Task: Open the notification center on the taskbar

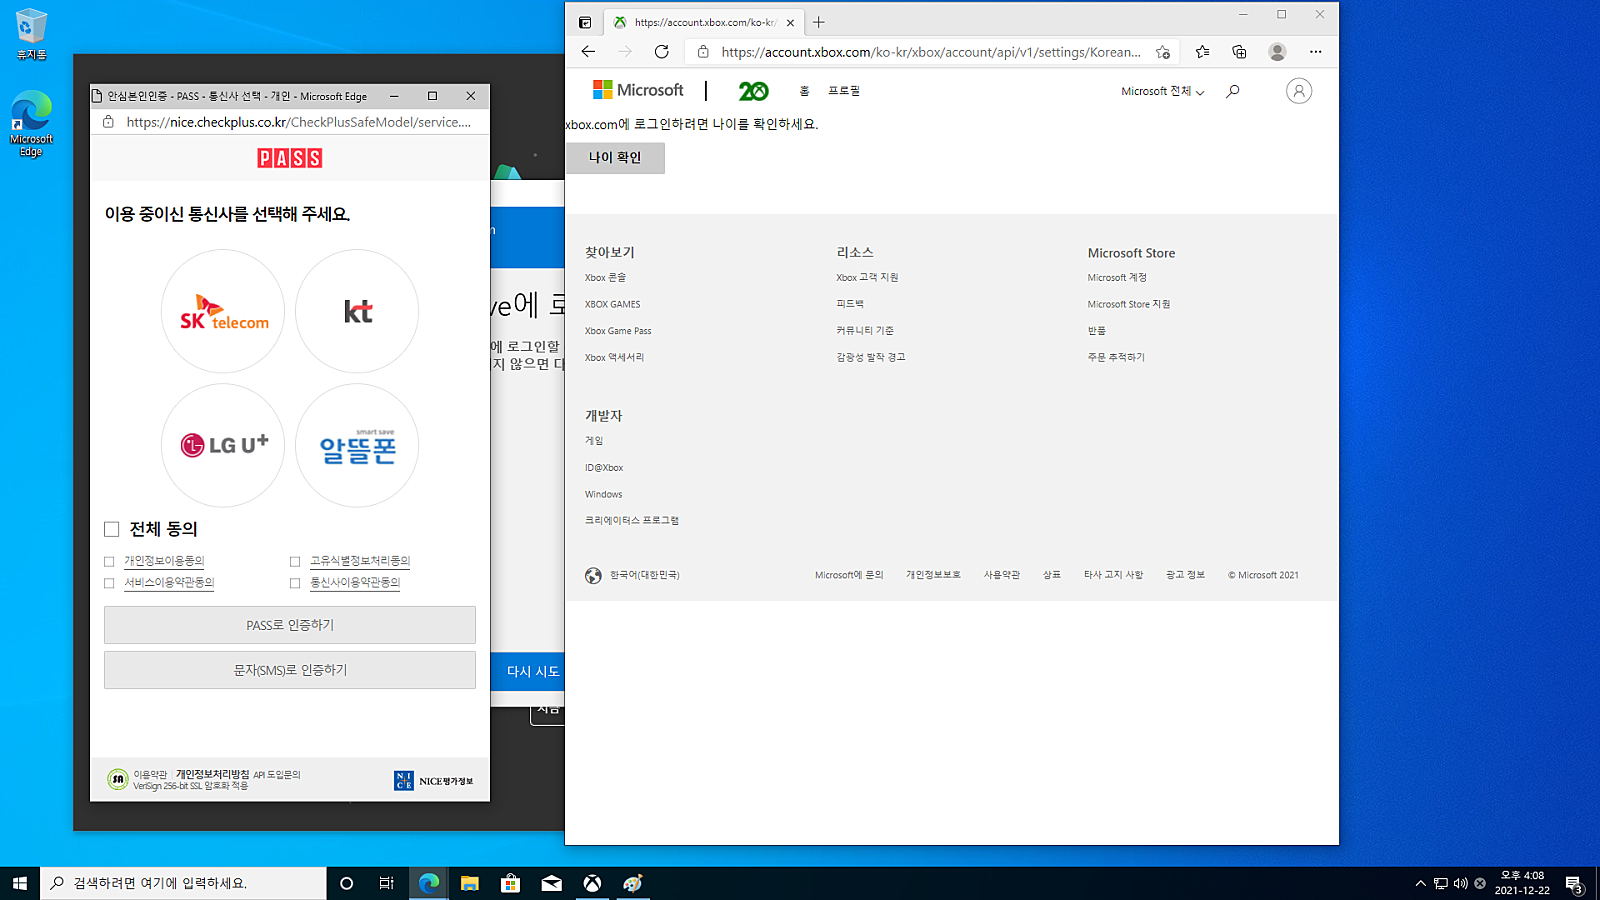Action: click(1574, 883)
